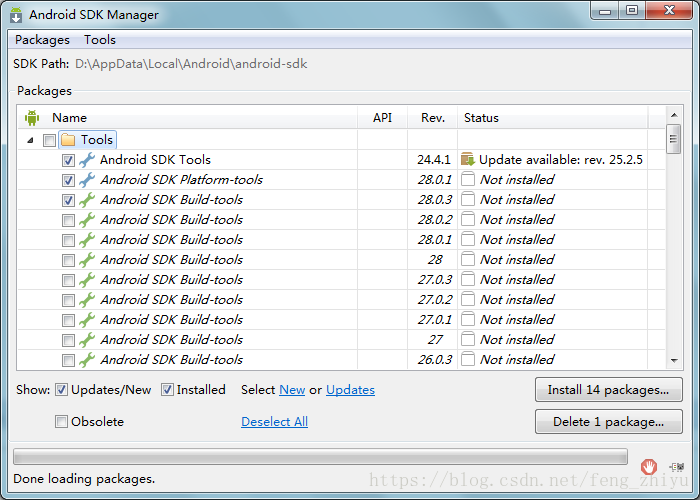
Task: Click the scrollbar up arrow
Action: (674, 115)
